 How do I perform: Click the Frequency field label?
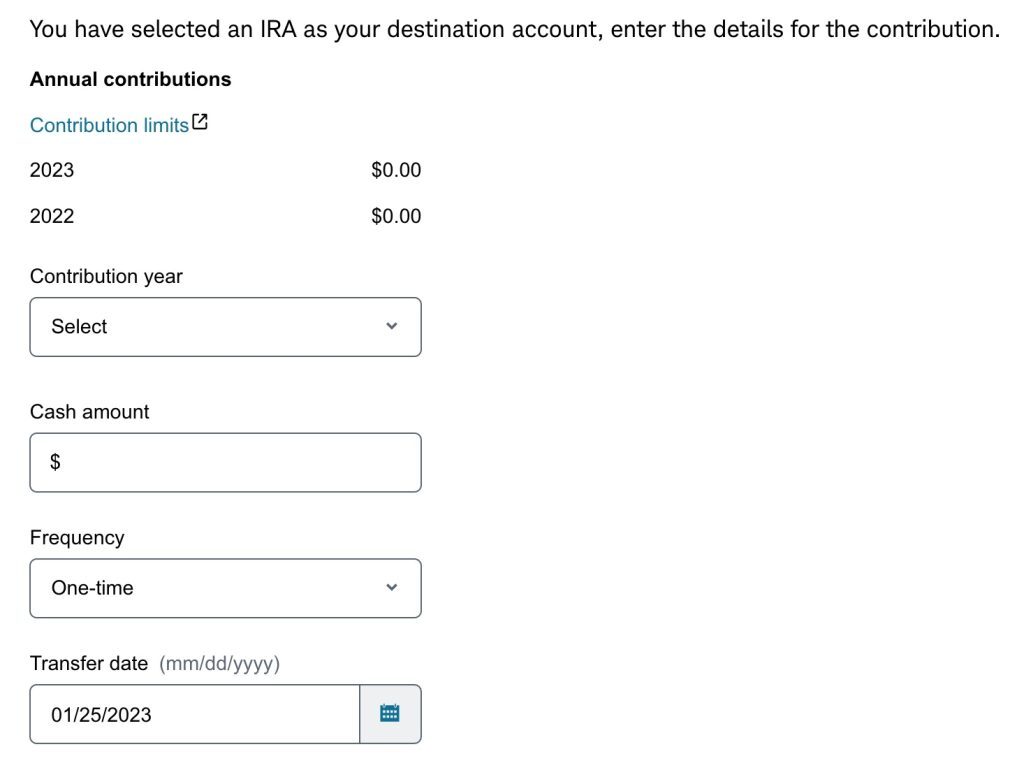77,538
